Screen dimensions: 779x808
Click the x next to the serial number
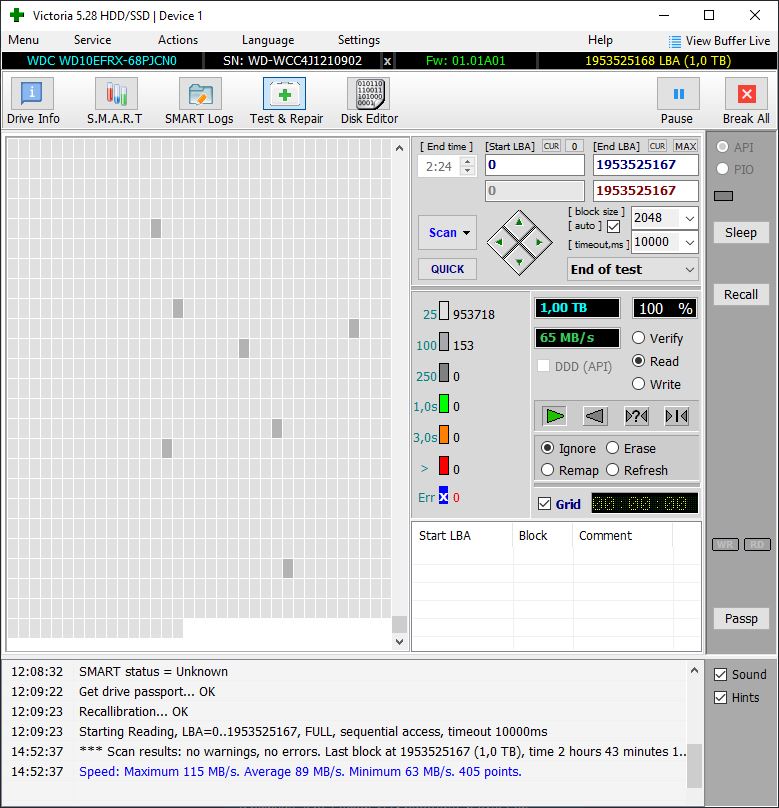pos(387,61)
